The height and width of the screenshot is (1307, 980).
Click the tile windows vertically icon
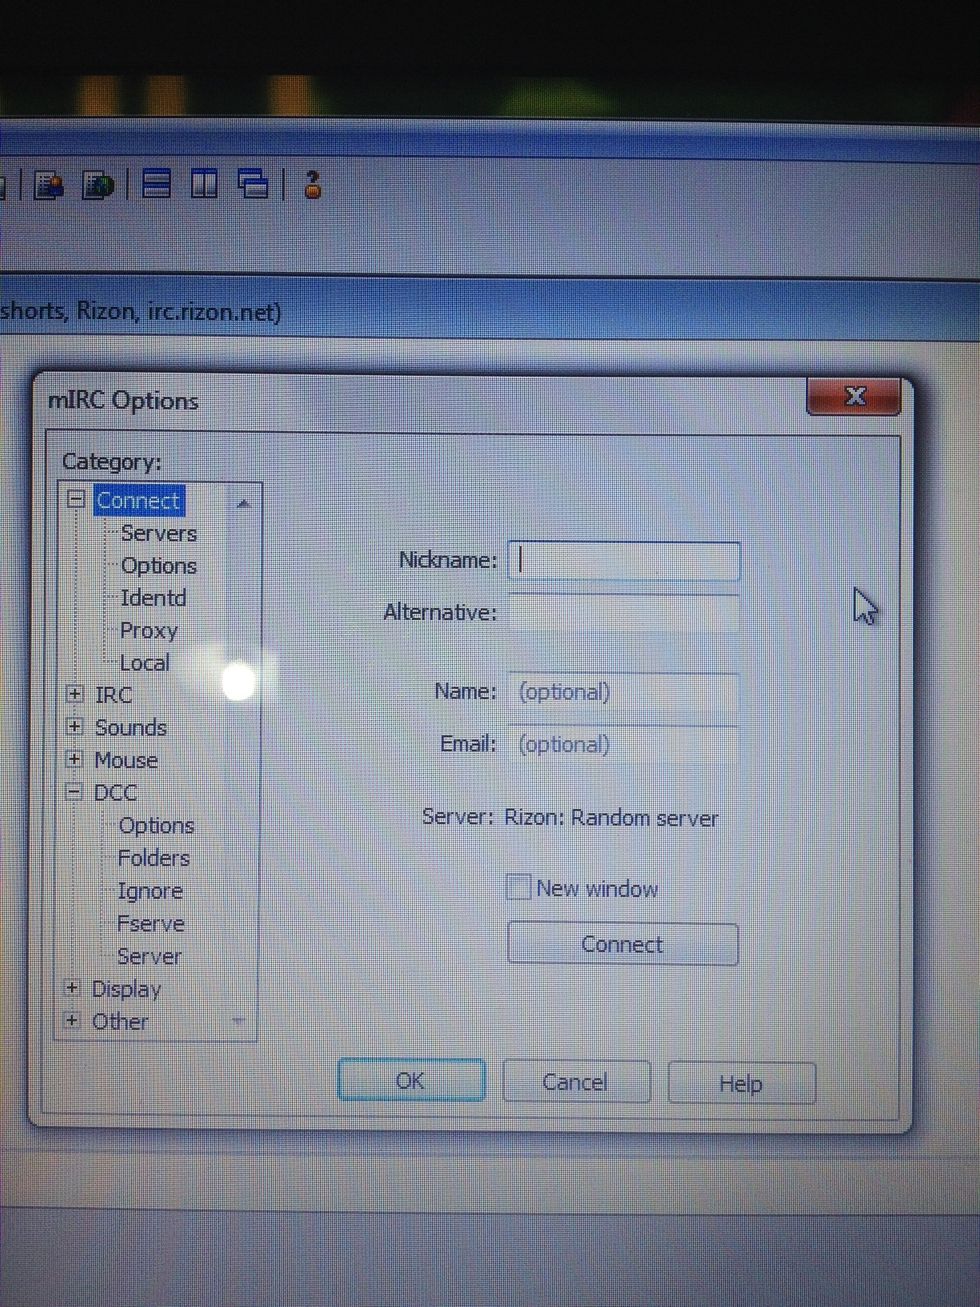tap(203, 184)
